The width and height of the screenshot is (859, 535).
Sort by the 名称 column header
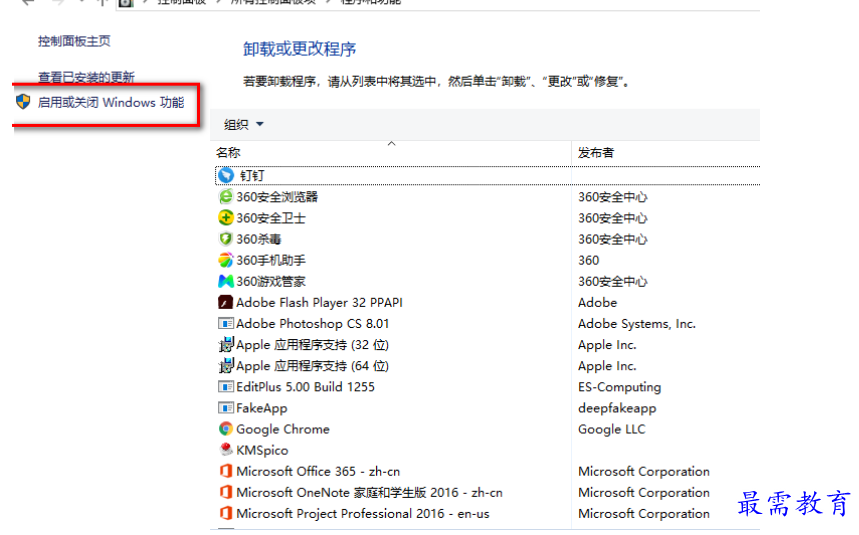click(228, 153)
